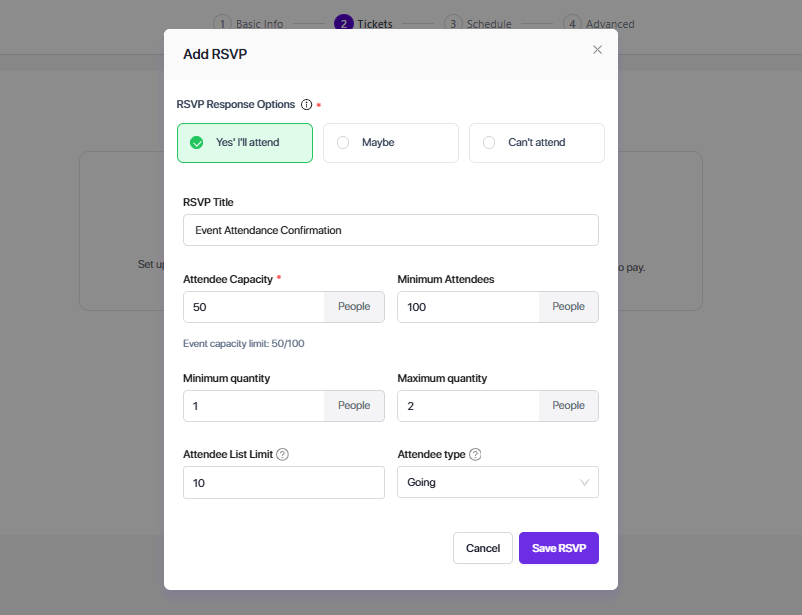Click the Cancel button

point(482,548)
